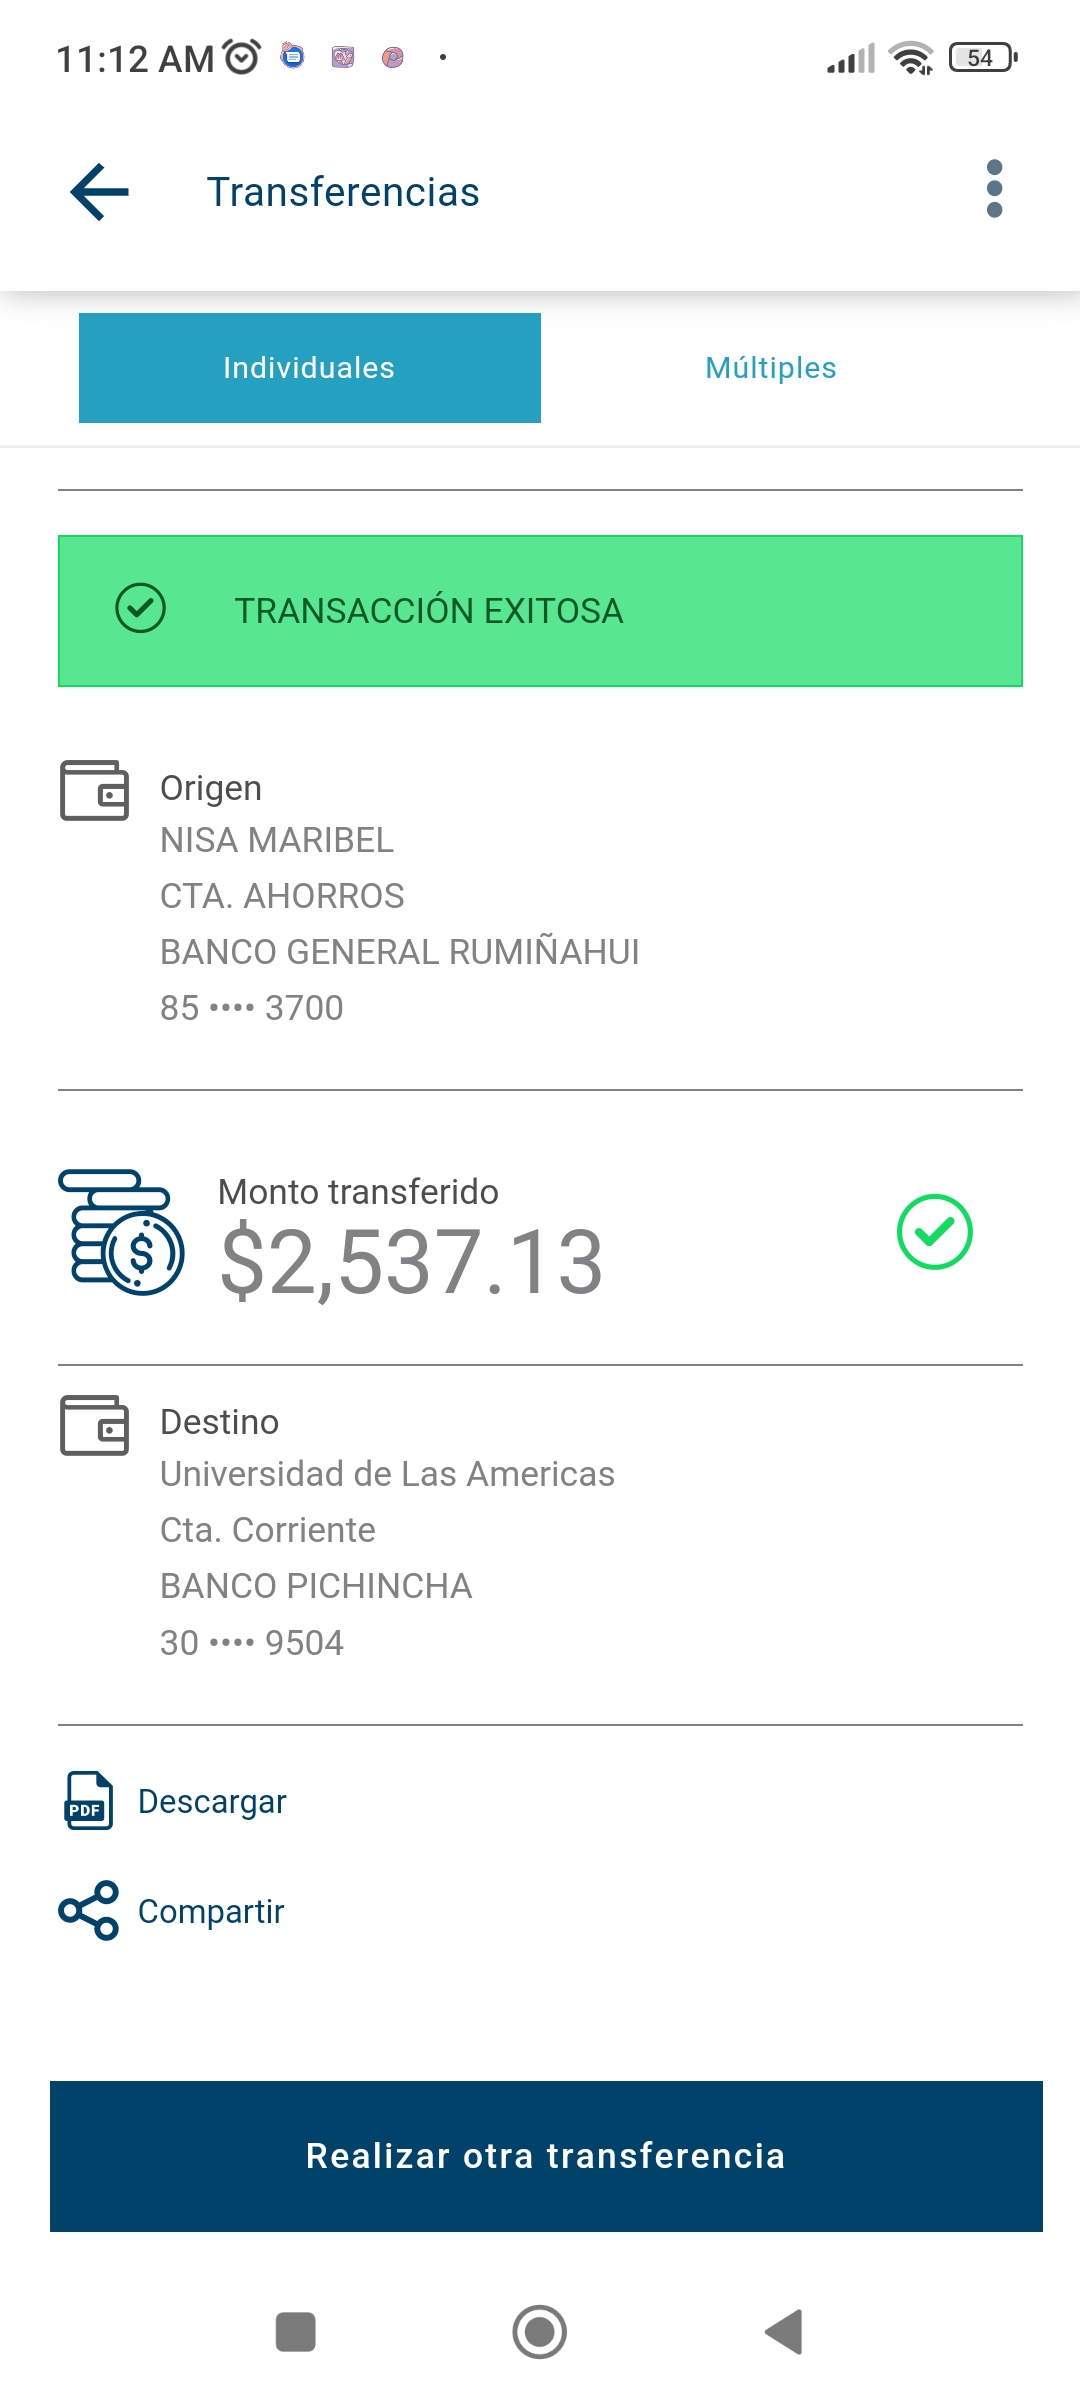The width and height of the screenshot is (1080, 2400).
Task: Tap the Origen wallet icon
Action: tap(95, 790)
